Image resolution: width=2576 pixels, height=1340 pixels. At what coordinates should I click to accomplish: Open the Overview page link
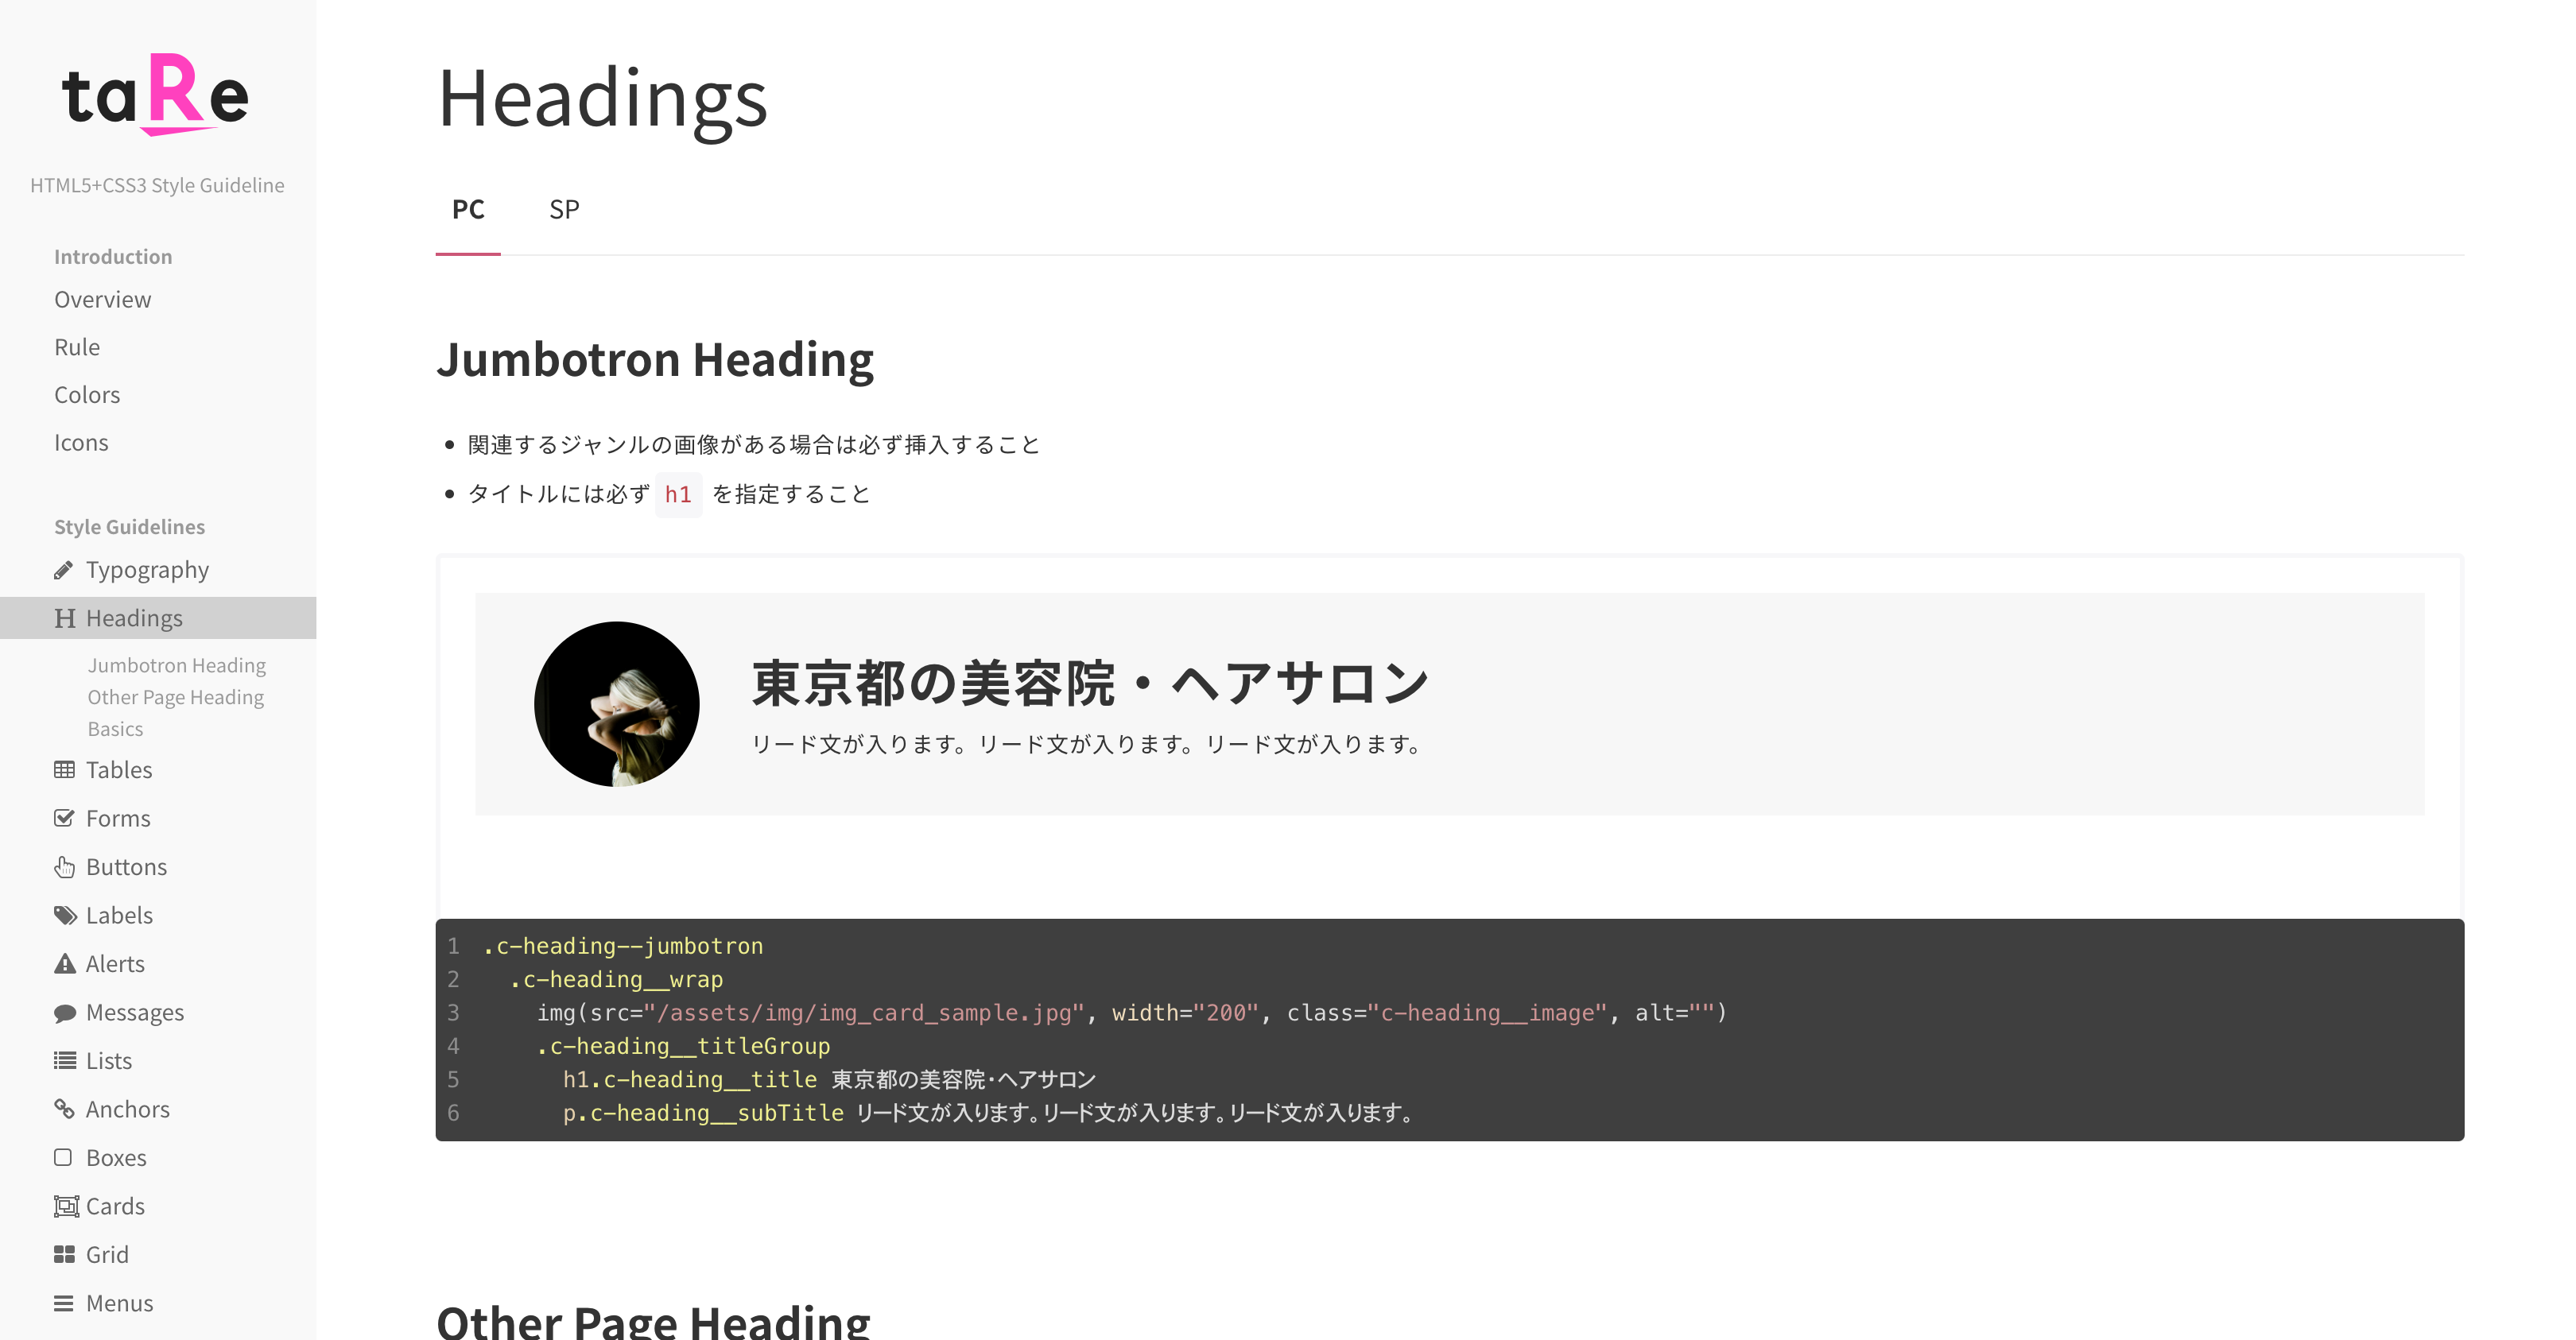point(102,299)
